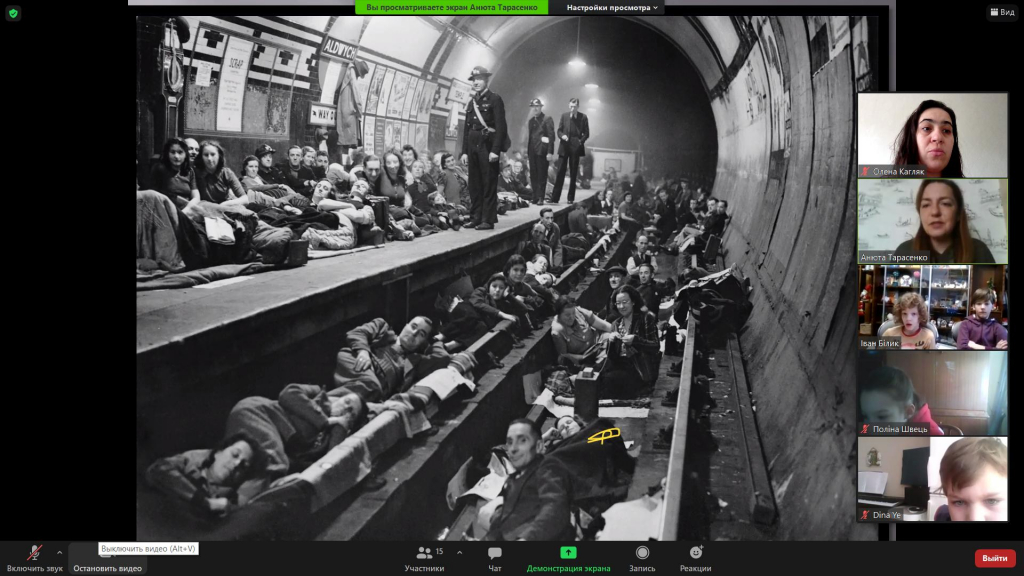Click muted mic icon on Dina Ye tile
Viewport: 1024px width, 576px height.
pyautogui.click(x=865, y=515)
